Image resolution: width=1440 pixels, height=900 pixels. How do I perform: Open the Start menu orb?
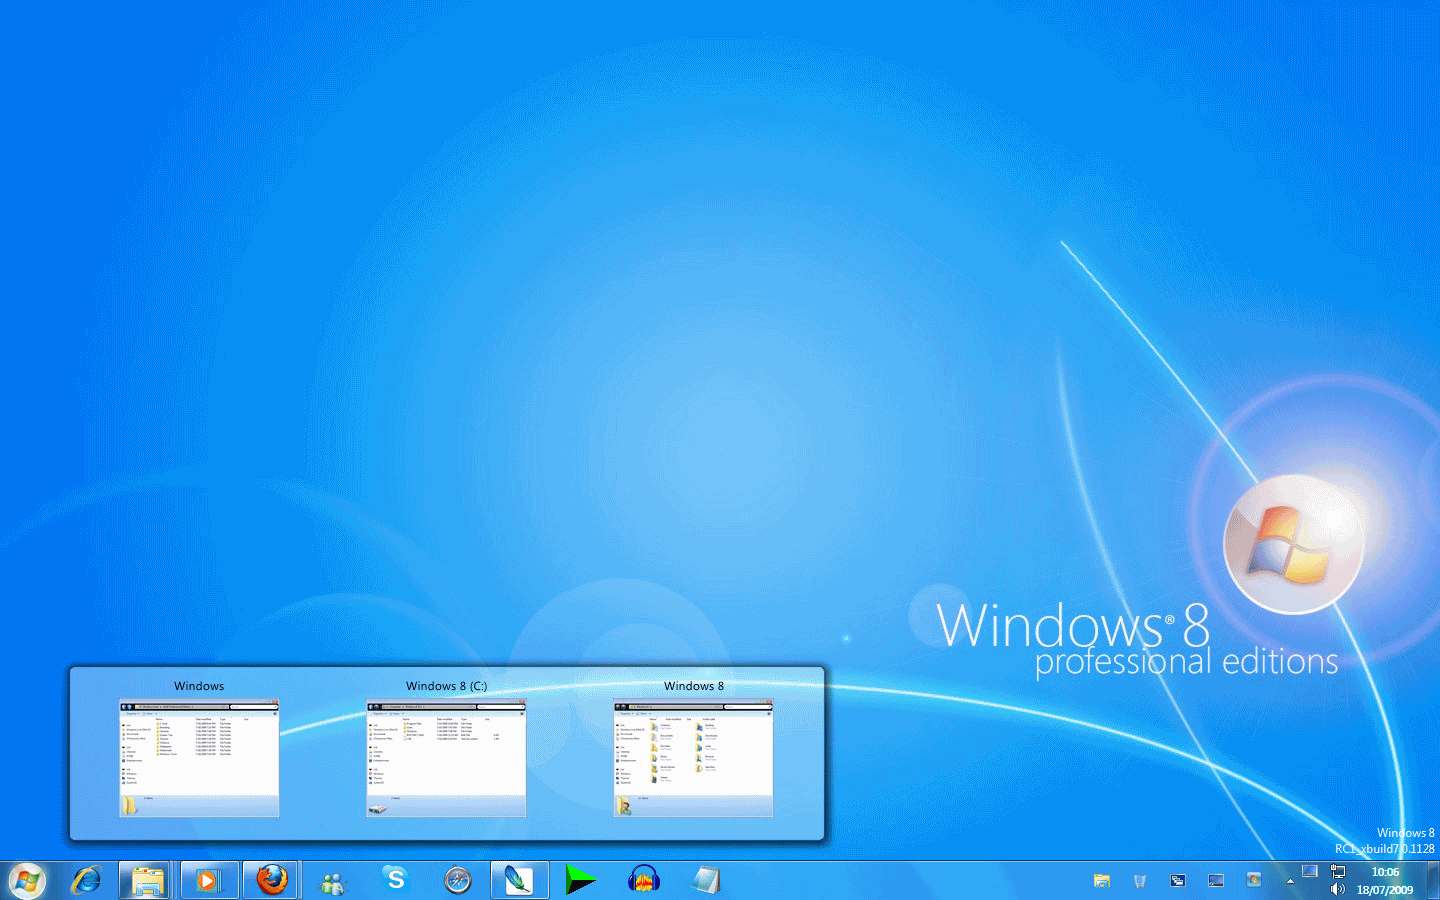[27, 880]
